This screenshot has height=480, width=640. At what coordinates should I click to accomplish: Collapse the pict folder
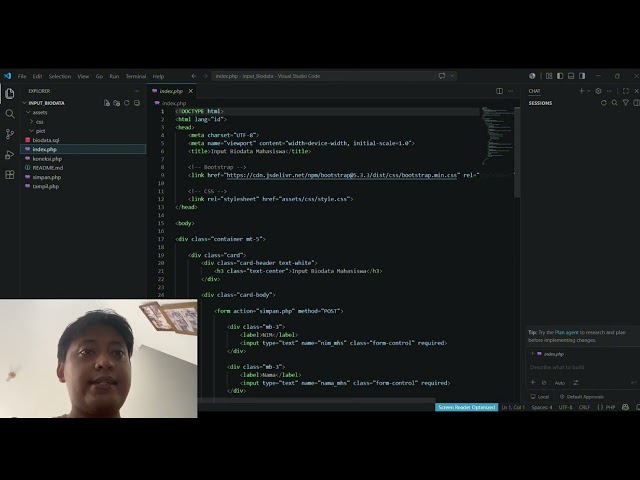pos(32,131)
